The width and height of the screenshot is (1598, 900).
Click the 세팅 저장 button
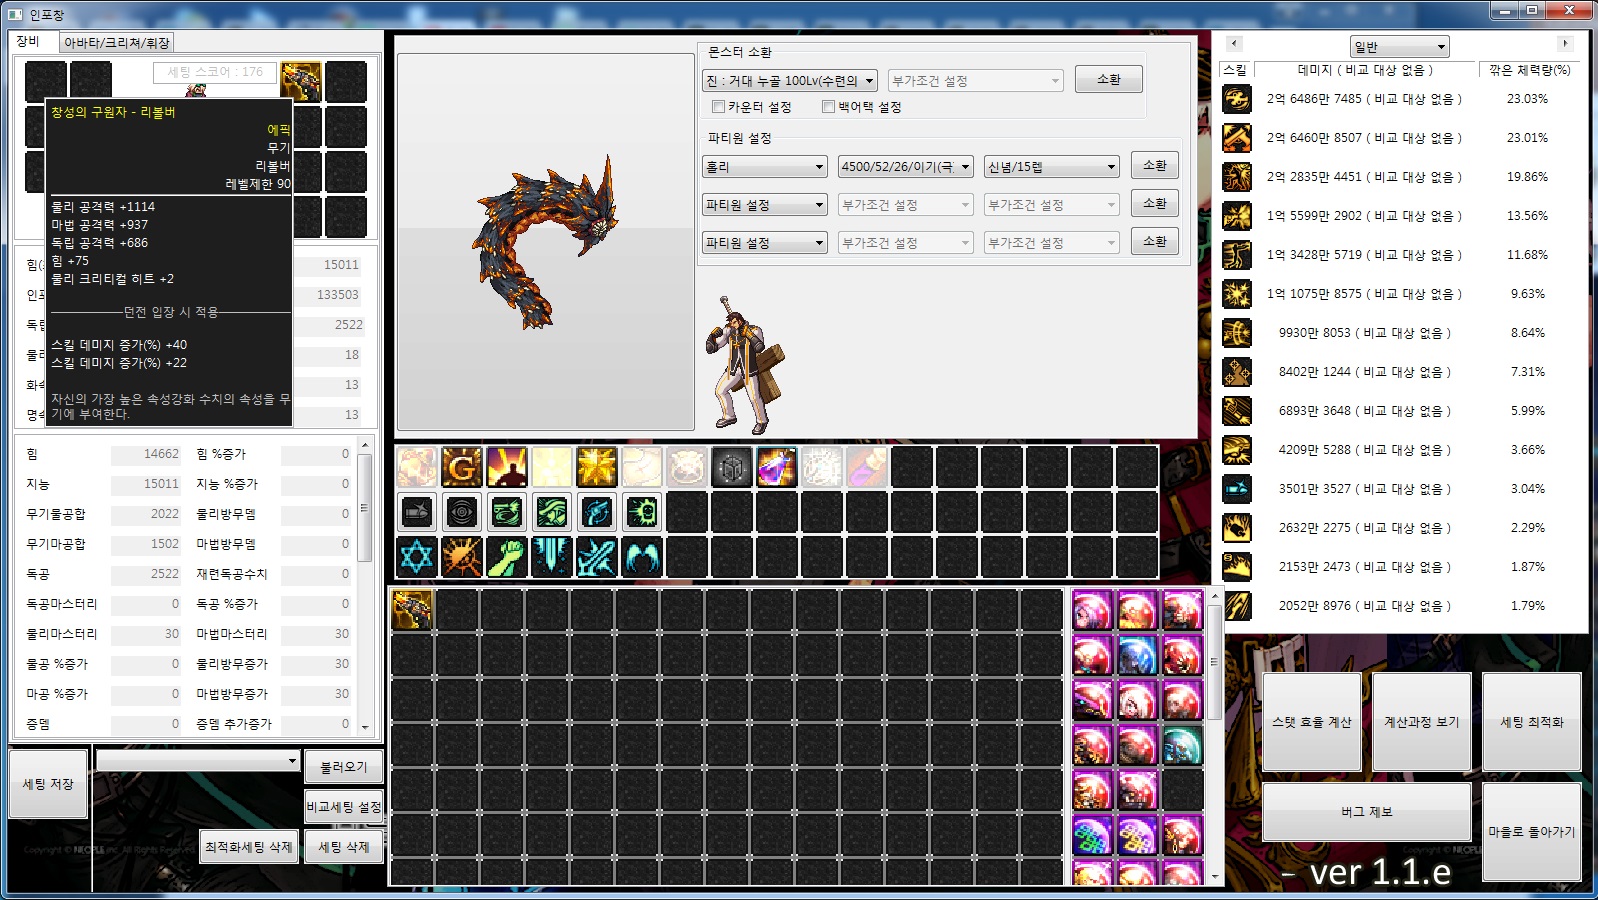click(48, 784)
